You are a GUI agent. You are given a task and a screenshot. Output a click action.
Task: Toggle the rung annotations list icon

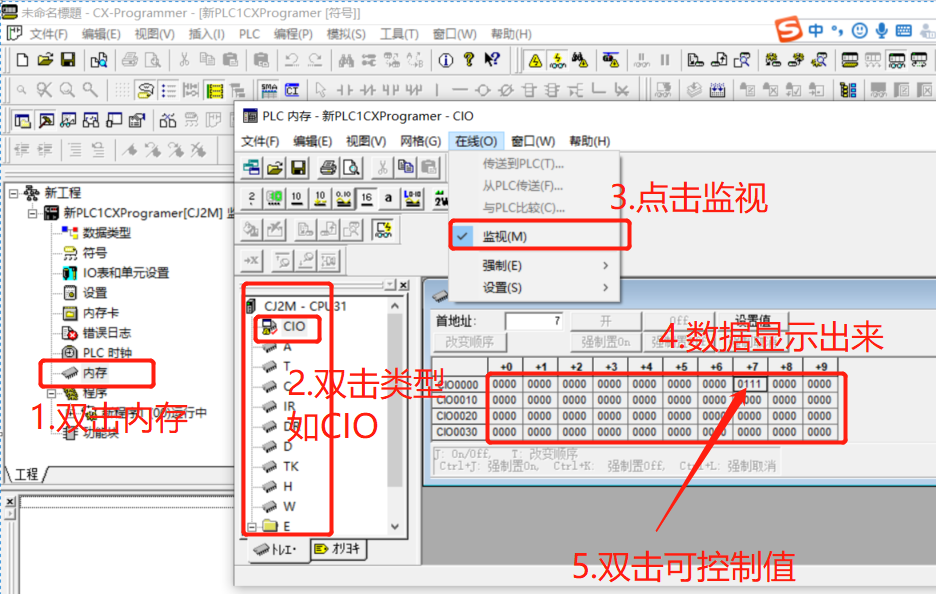click(x=168, y=90)
